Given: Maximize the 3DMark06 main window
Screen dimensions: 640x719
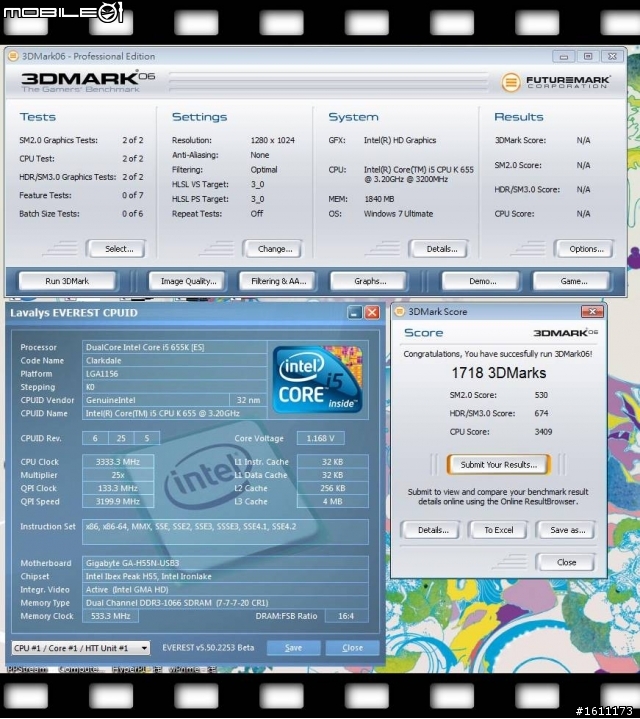Looking at the screenshot, I should [588, 57].
